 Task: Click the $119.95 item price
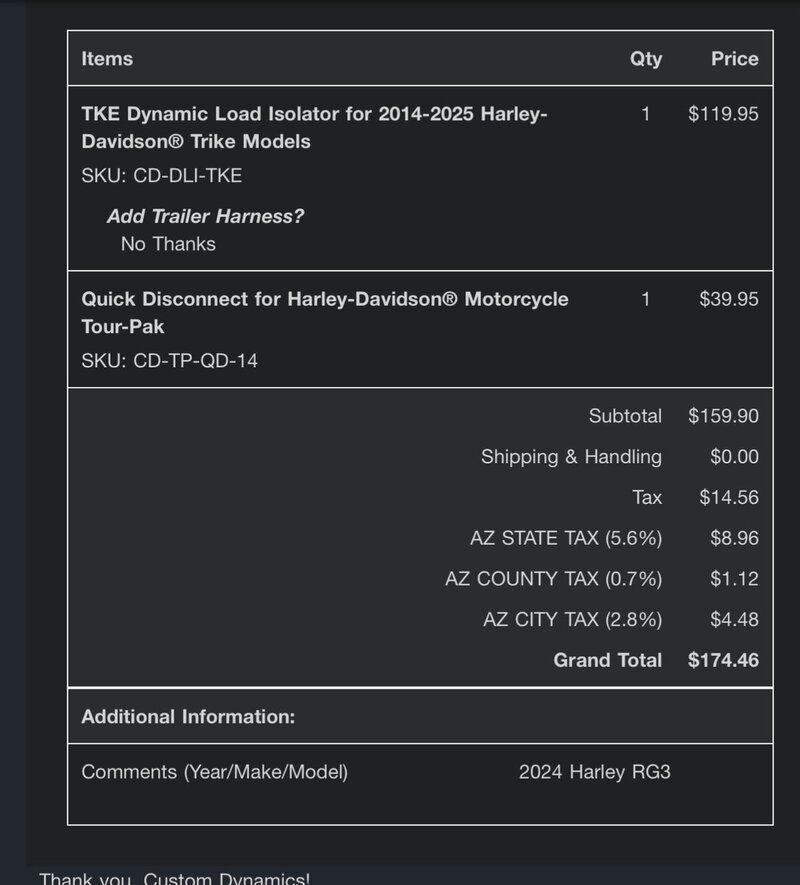coord(723,114)
